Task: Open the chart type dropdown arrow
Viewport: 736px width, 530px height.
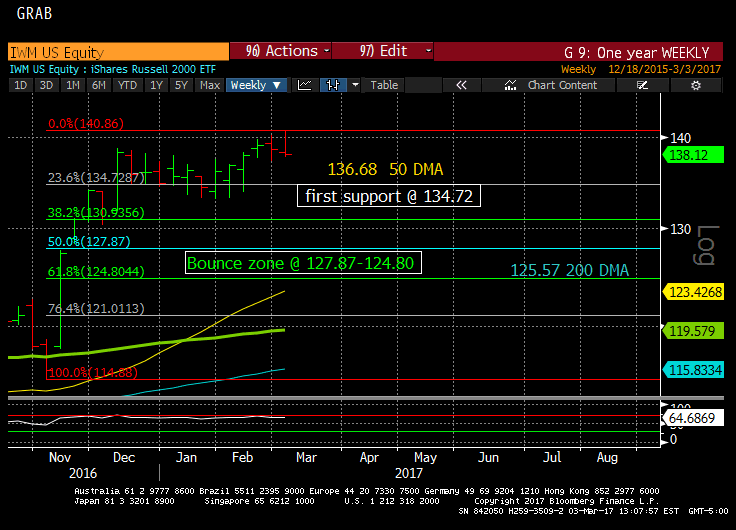Action: point(355,85)
